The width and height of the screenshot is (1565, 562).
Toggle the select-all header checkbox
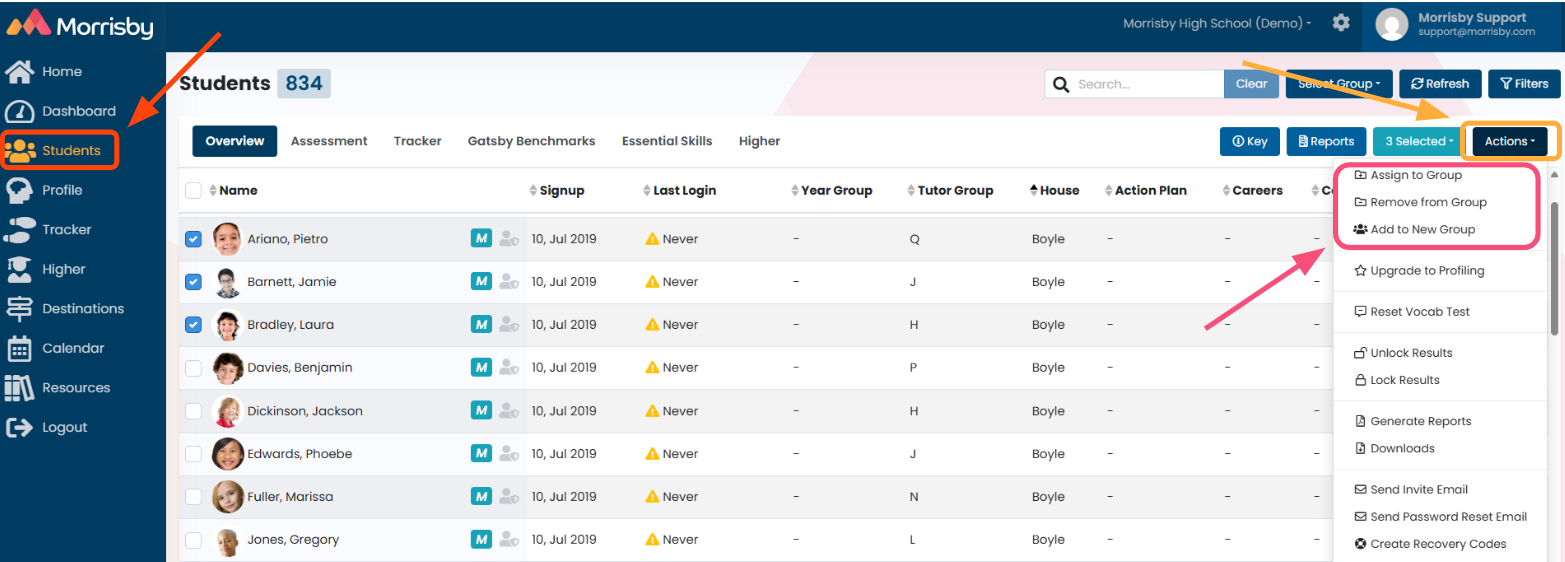[x=194, y=191]
